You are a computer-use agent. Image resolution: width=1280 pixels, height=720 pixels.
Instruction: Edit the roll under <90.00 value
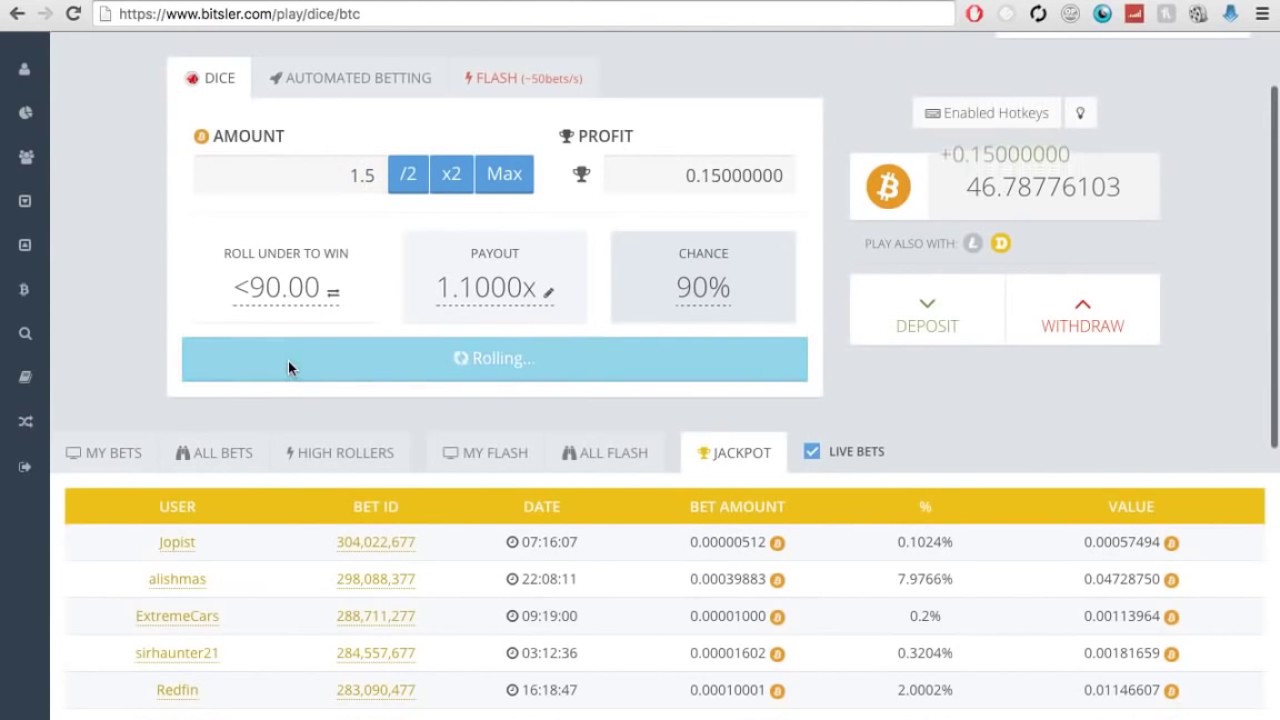[276, 288]
